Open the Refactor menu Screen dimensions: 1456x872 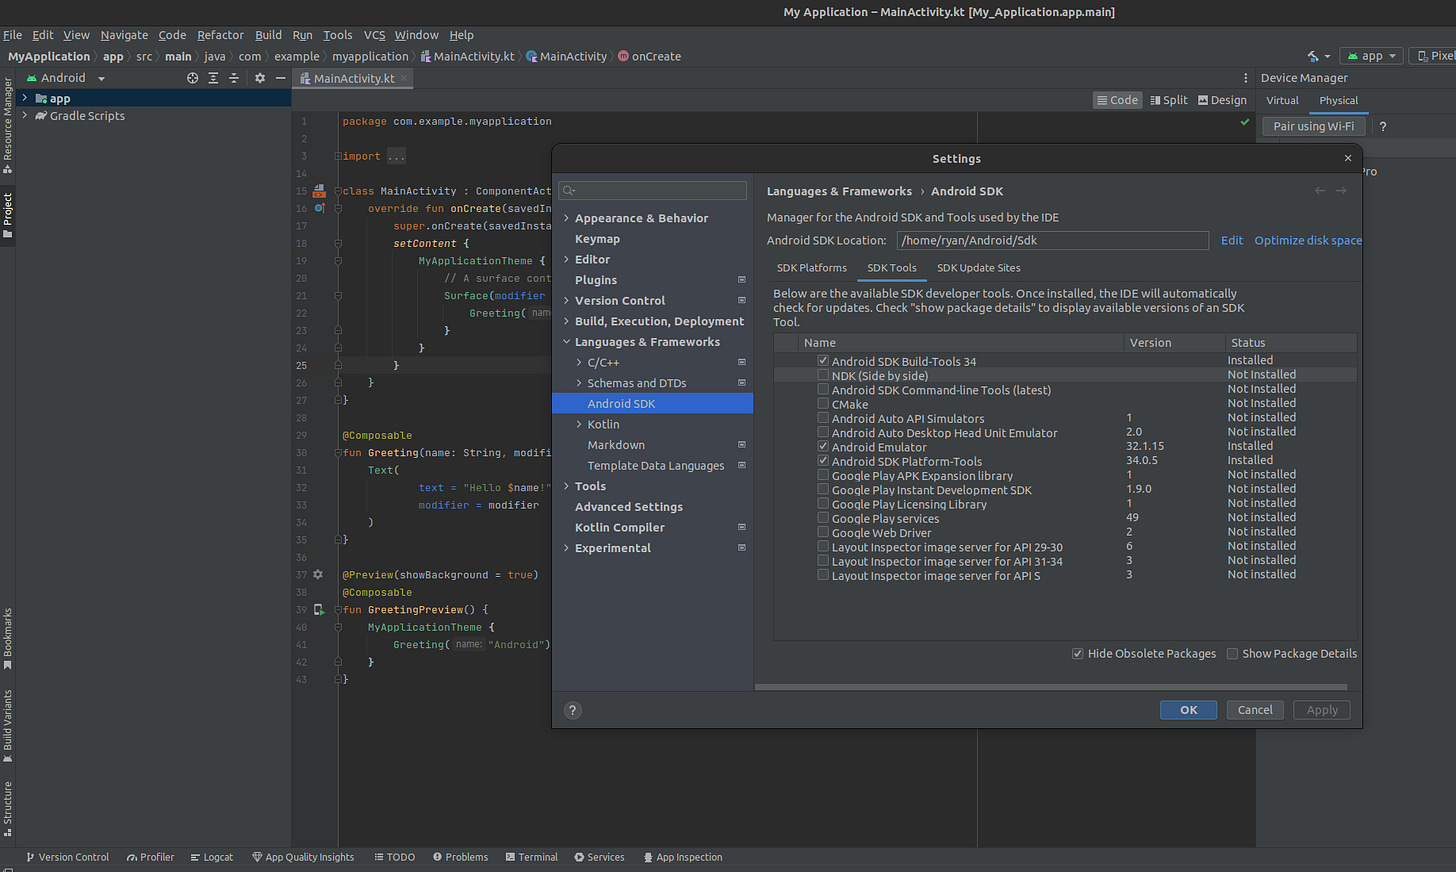click(x=220, y=35)
